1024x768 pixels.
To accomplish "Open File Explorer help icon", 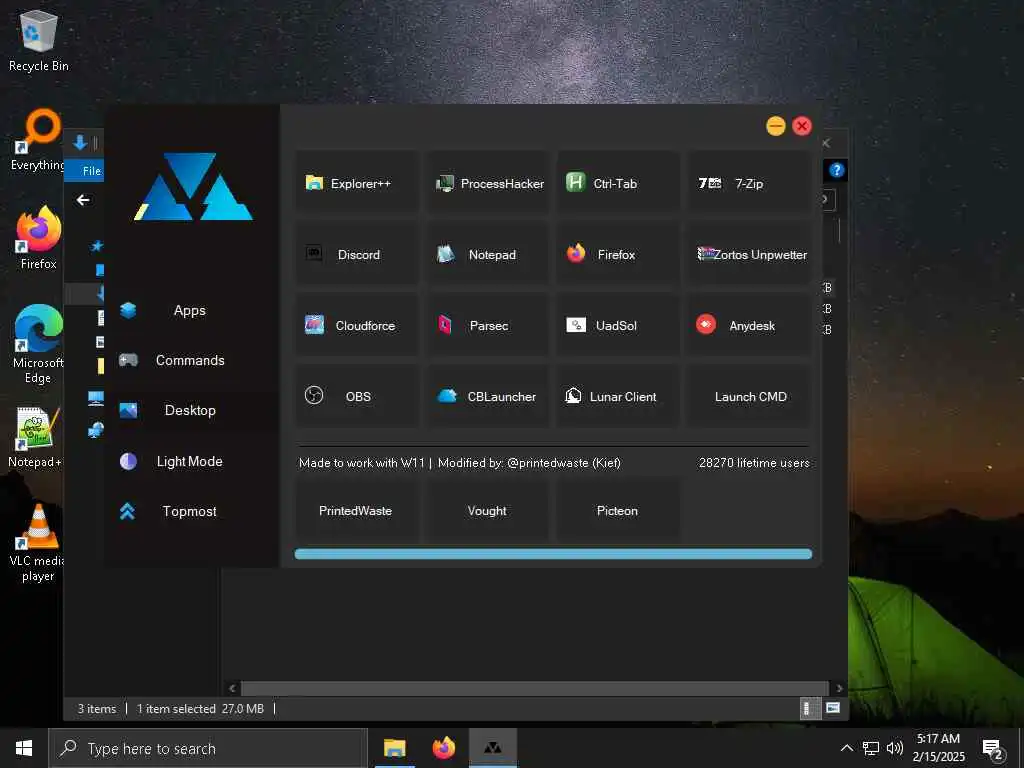I will (x=837, y=170).
